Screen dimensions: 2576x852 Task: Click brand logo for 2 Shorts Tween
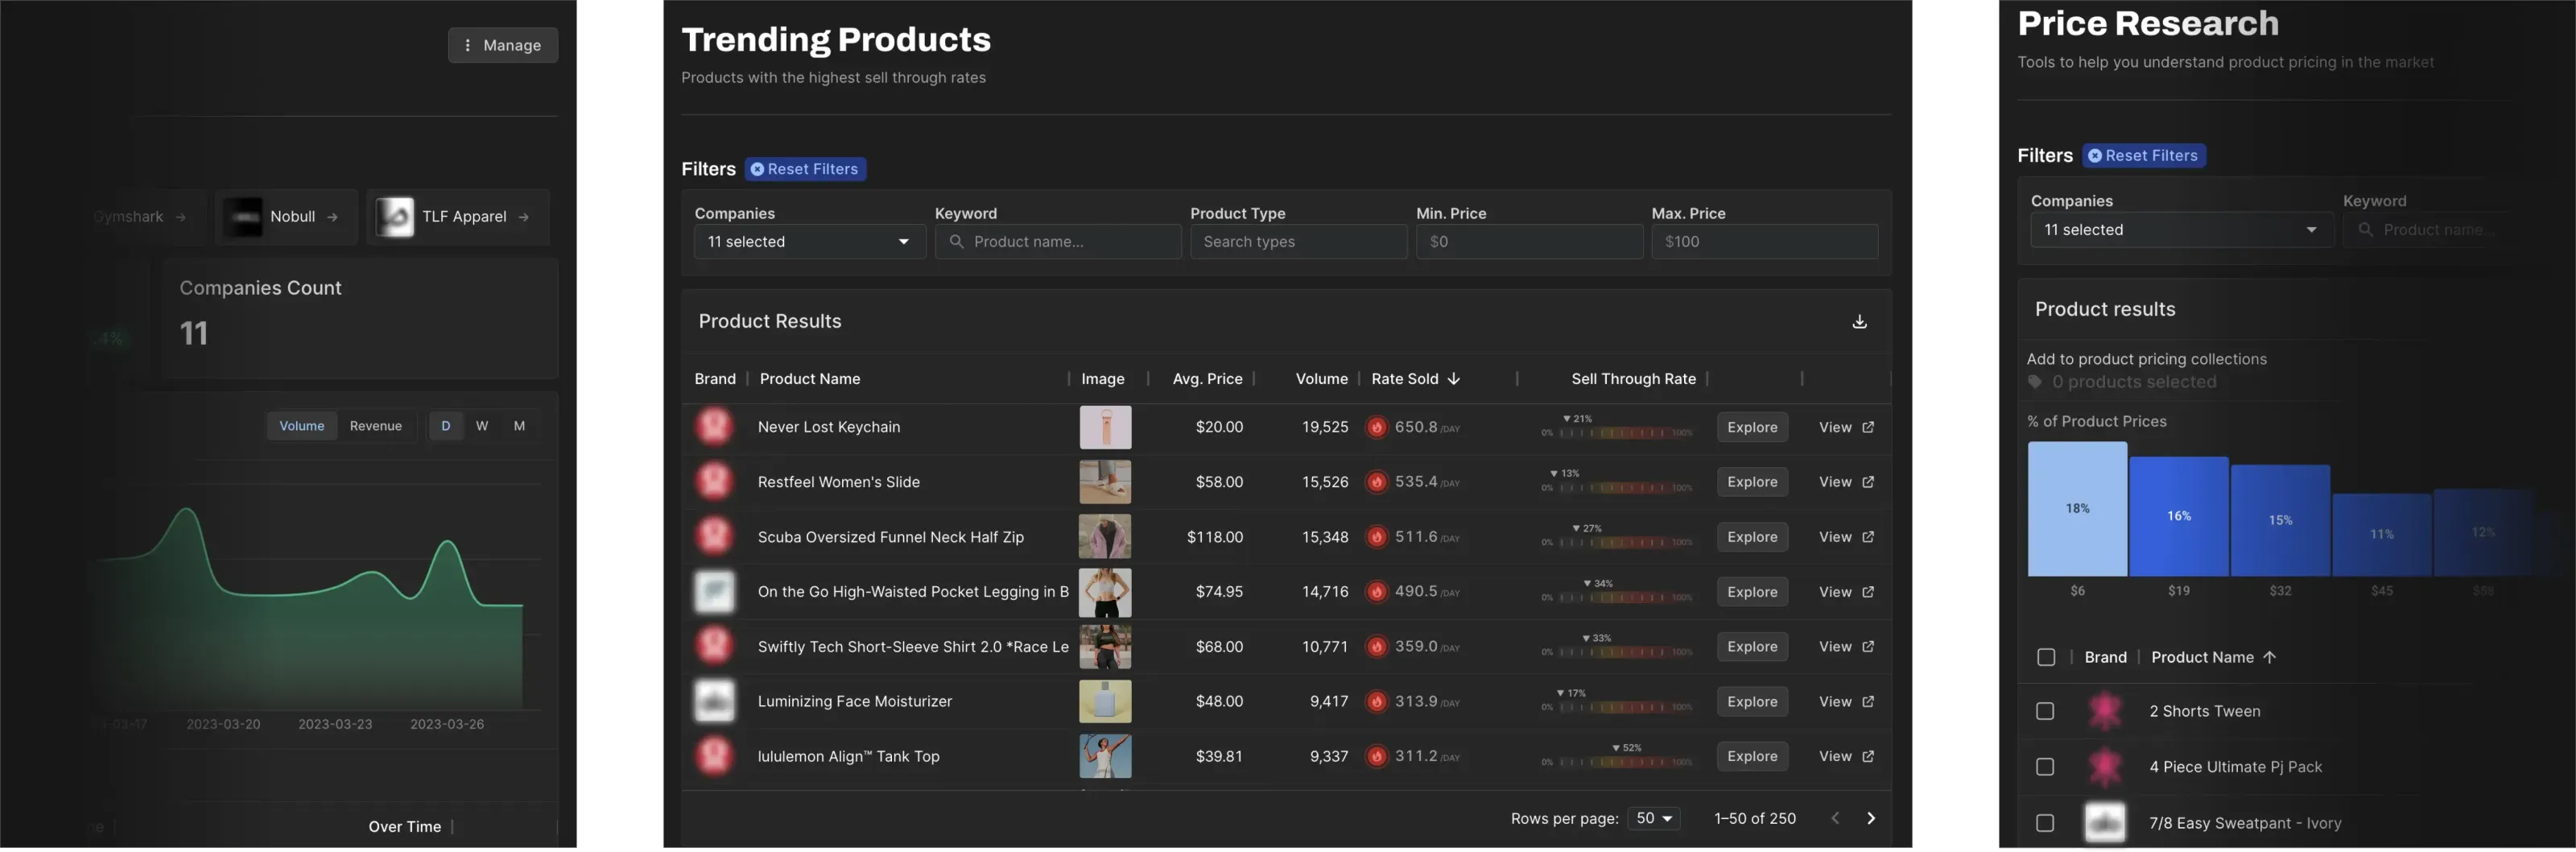2104,713
